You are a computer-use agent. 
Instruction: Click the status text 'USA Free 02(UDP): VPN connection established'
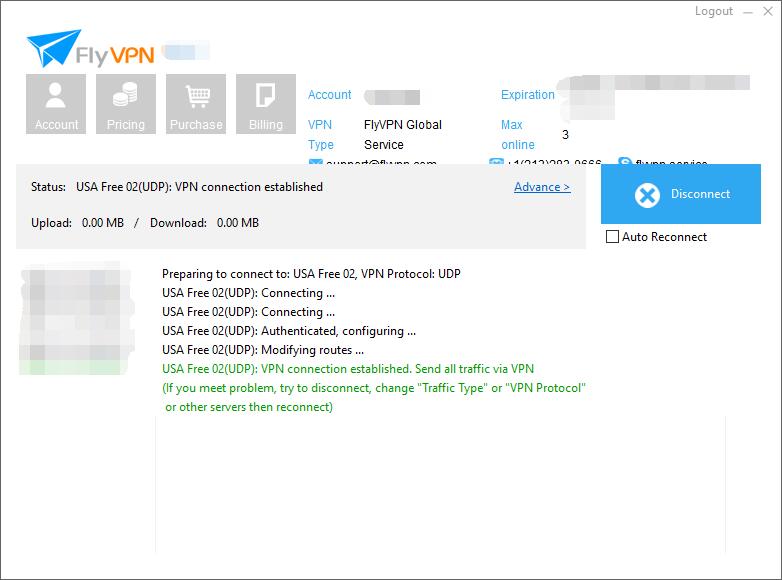pyautogui.click(x=199, y=187)
